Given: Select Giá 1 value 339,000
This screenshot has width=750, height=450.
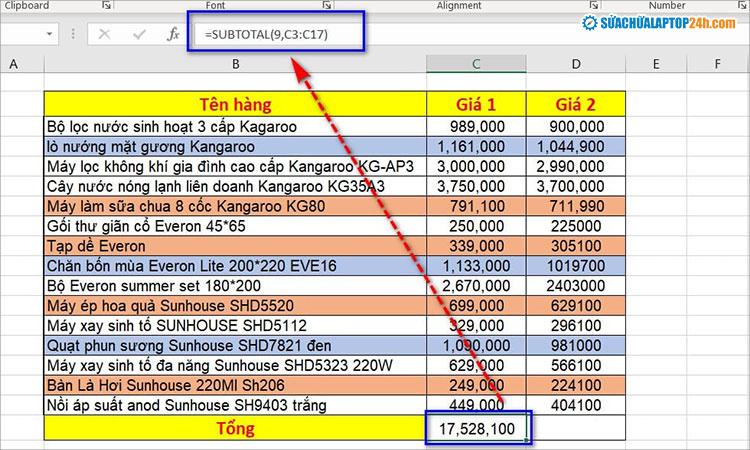Looking at the screenshot, I should tap(476, 246).
